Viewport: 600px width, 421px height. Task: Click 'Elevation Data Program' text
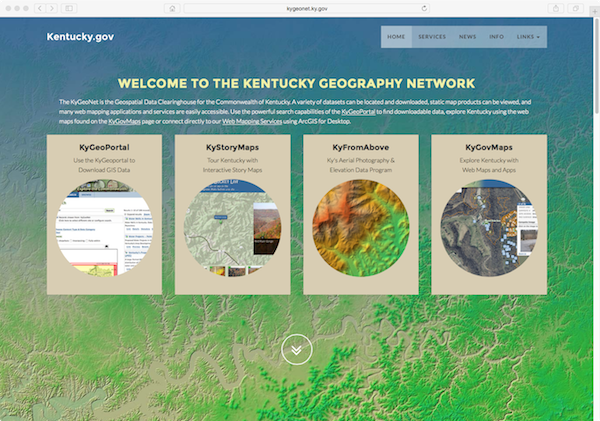click(x=361, y=170)
